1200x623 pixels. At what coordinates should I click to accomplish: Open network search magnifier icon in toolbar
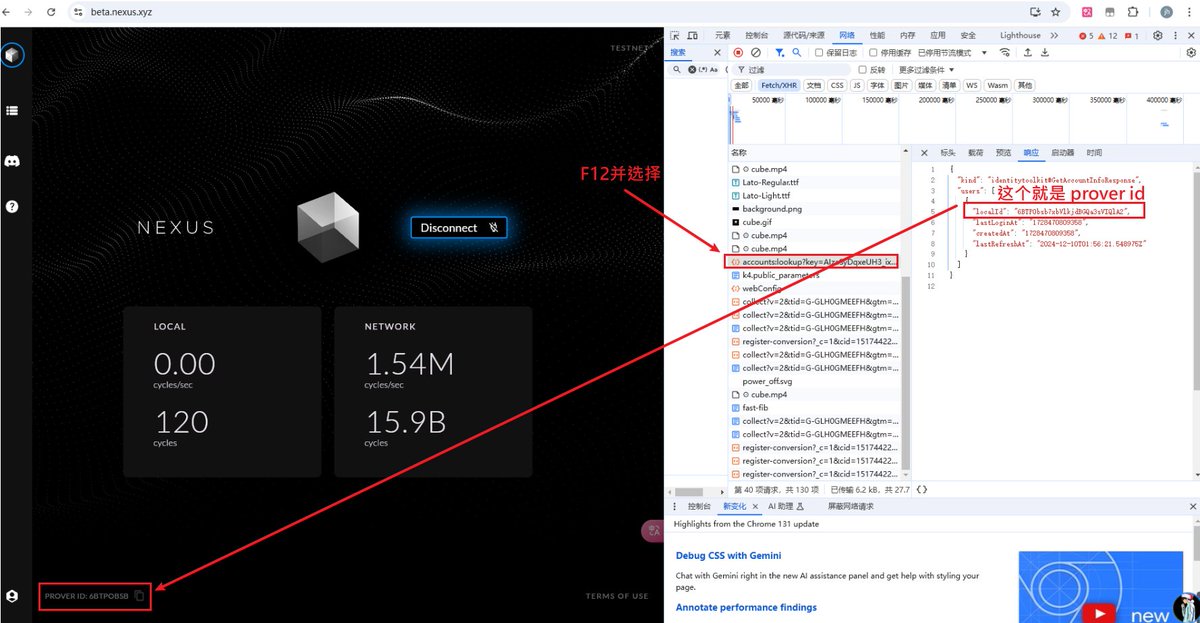pyautogui.click(x=797, y=52)
